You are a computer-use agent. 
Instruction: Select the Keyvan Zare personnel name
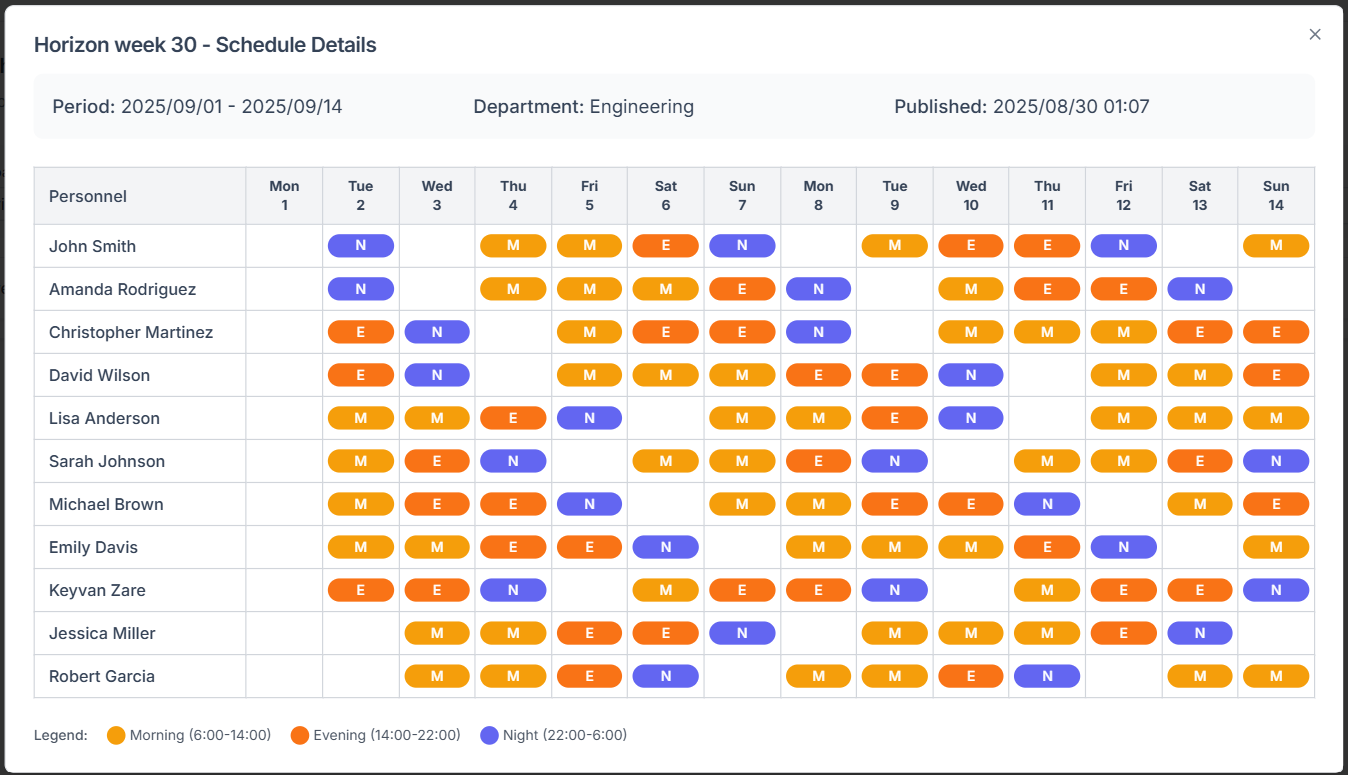tap(97, 590)
